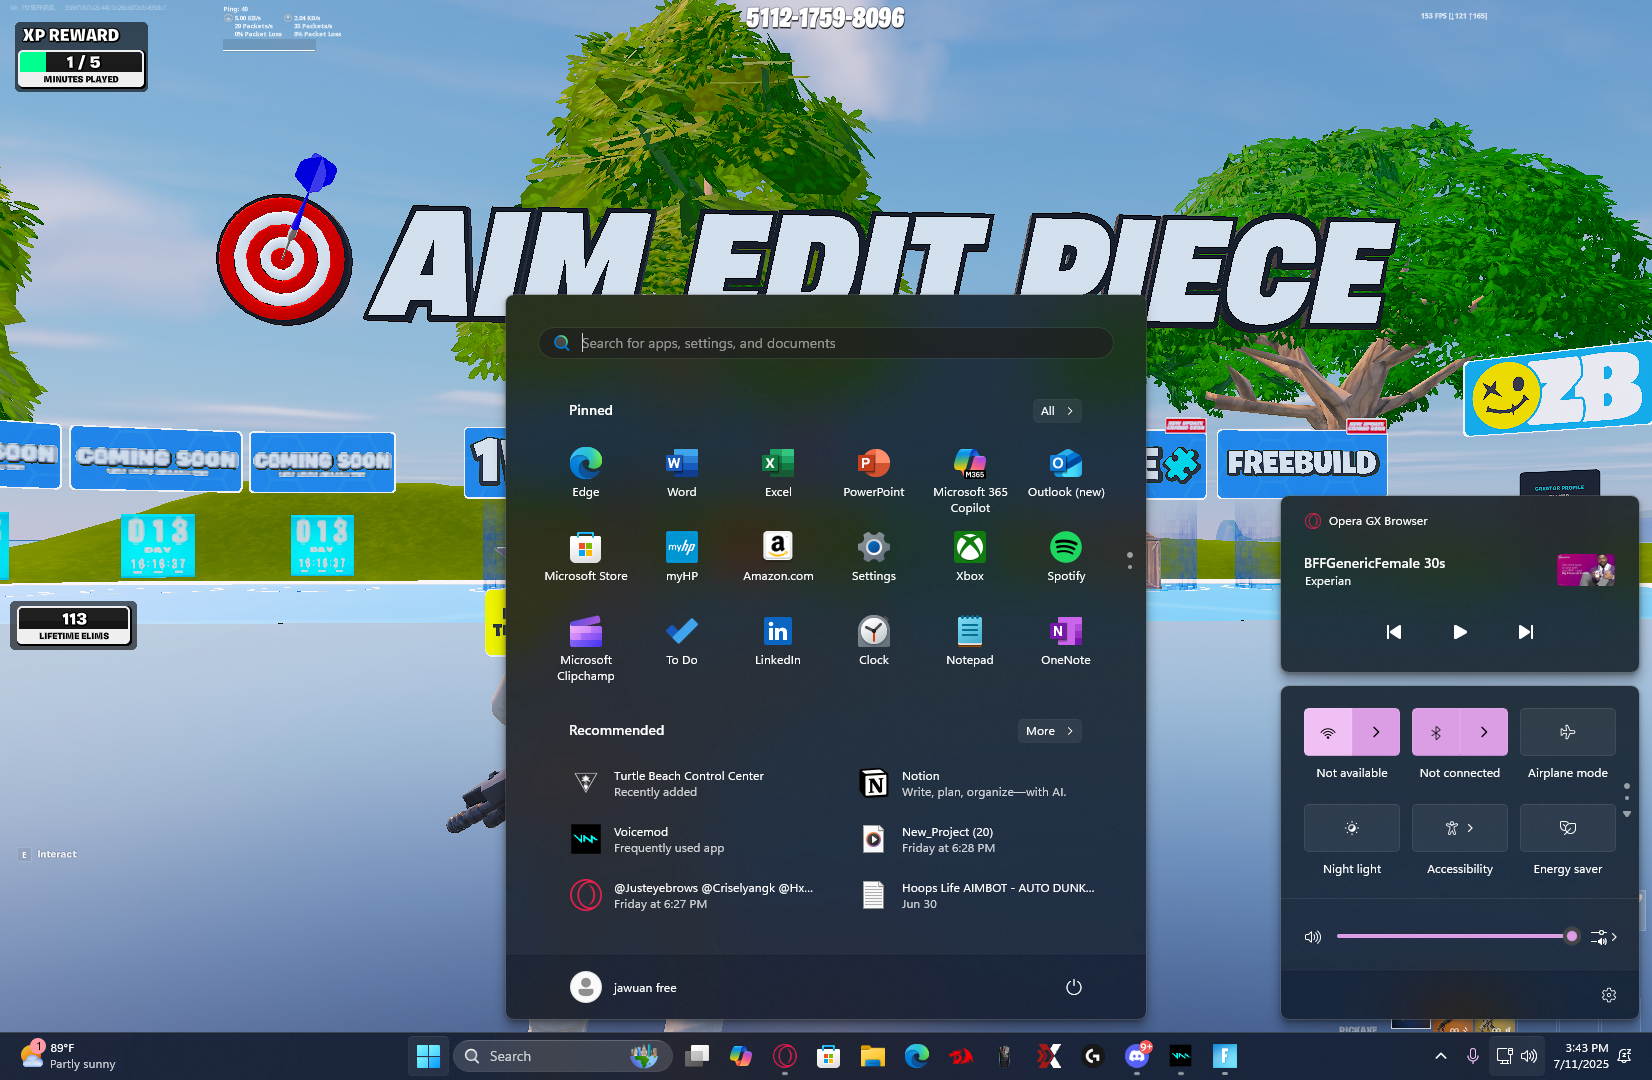
Task: Click the Windows Start button
Action: point(429,1056)
